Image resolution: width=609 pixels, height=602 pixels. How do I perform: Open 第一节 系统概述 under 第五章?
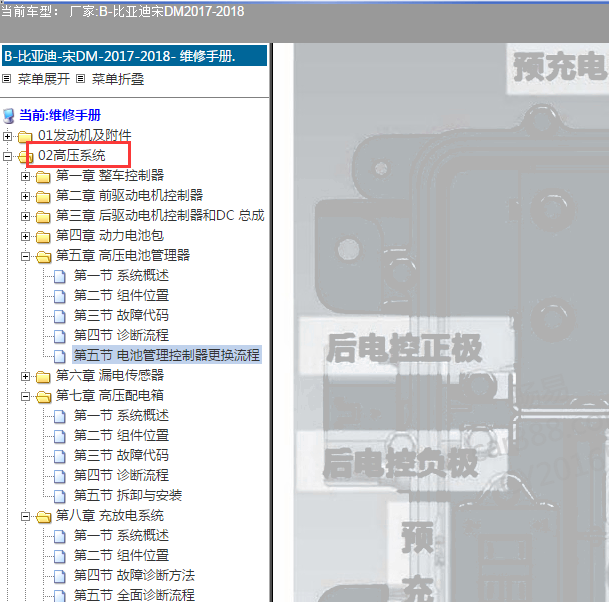tap(121, 275)
